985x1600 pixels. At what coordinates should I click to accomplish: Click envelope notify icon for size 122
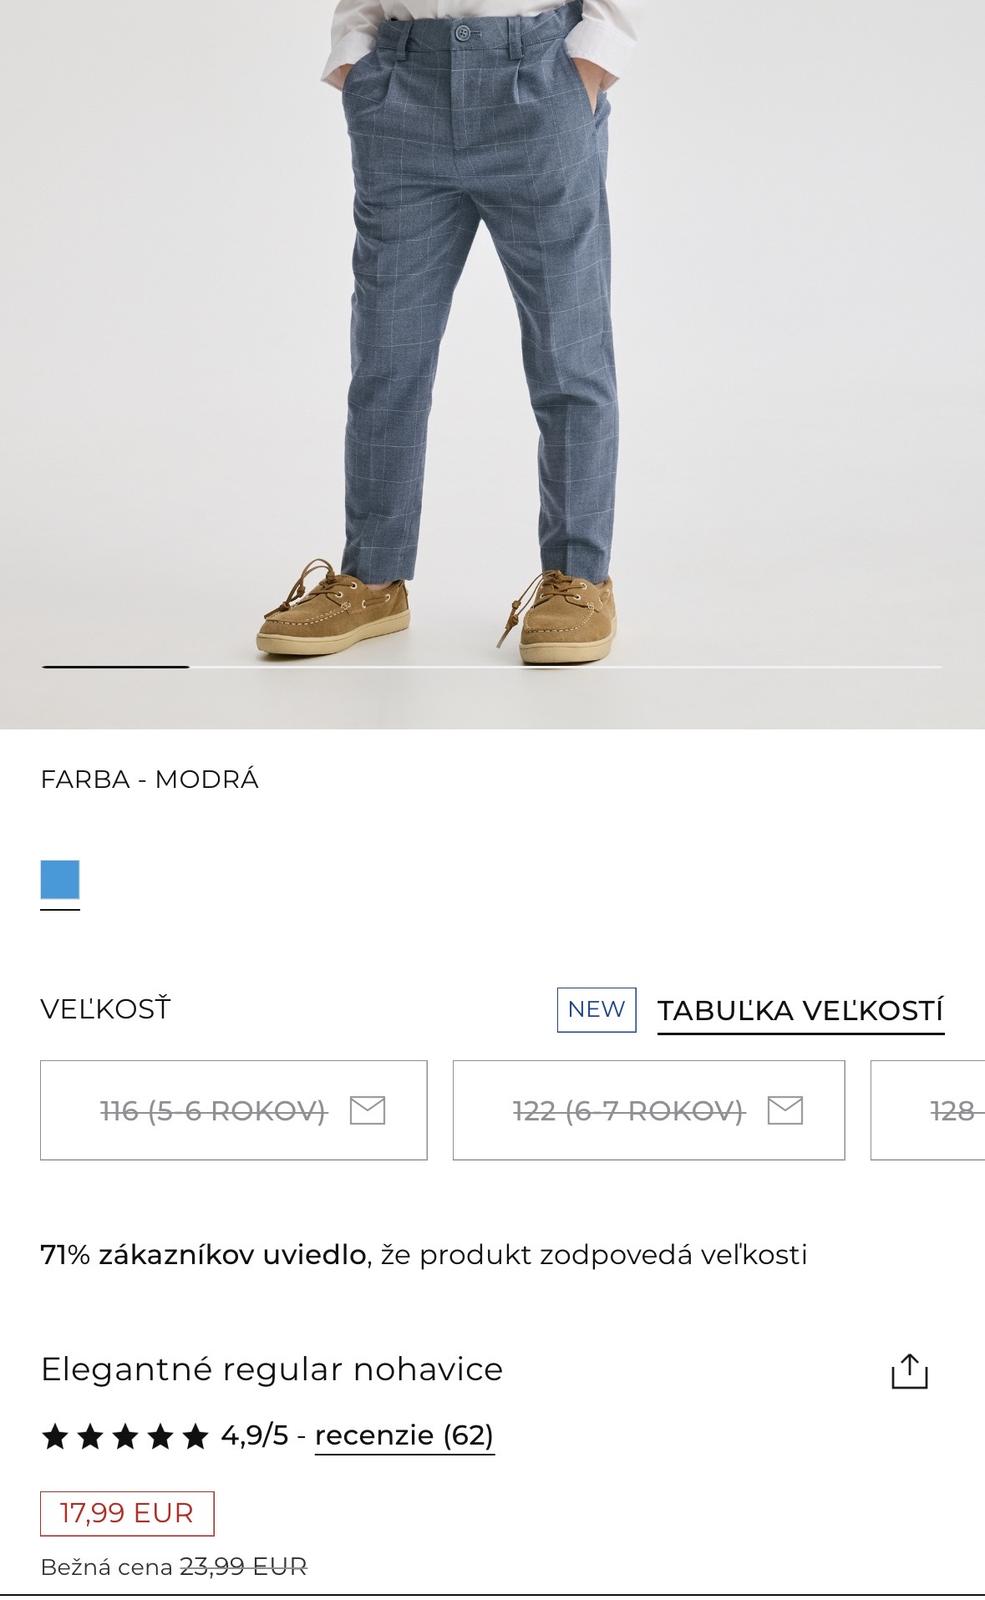coord(785,1110)
